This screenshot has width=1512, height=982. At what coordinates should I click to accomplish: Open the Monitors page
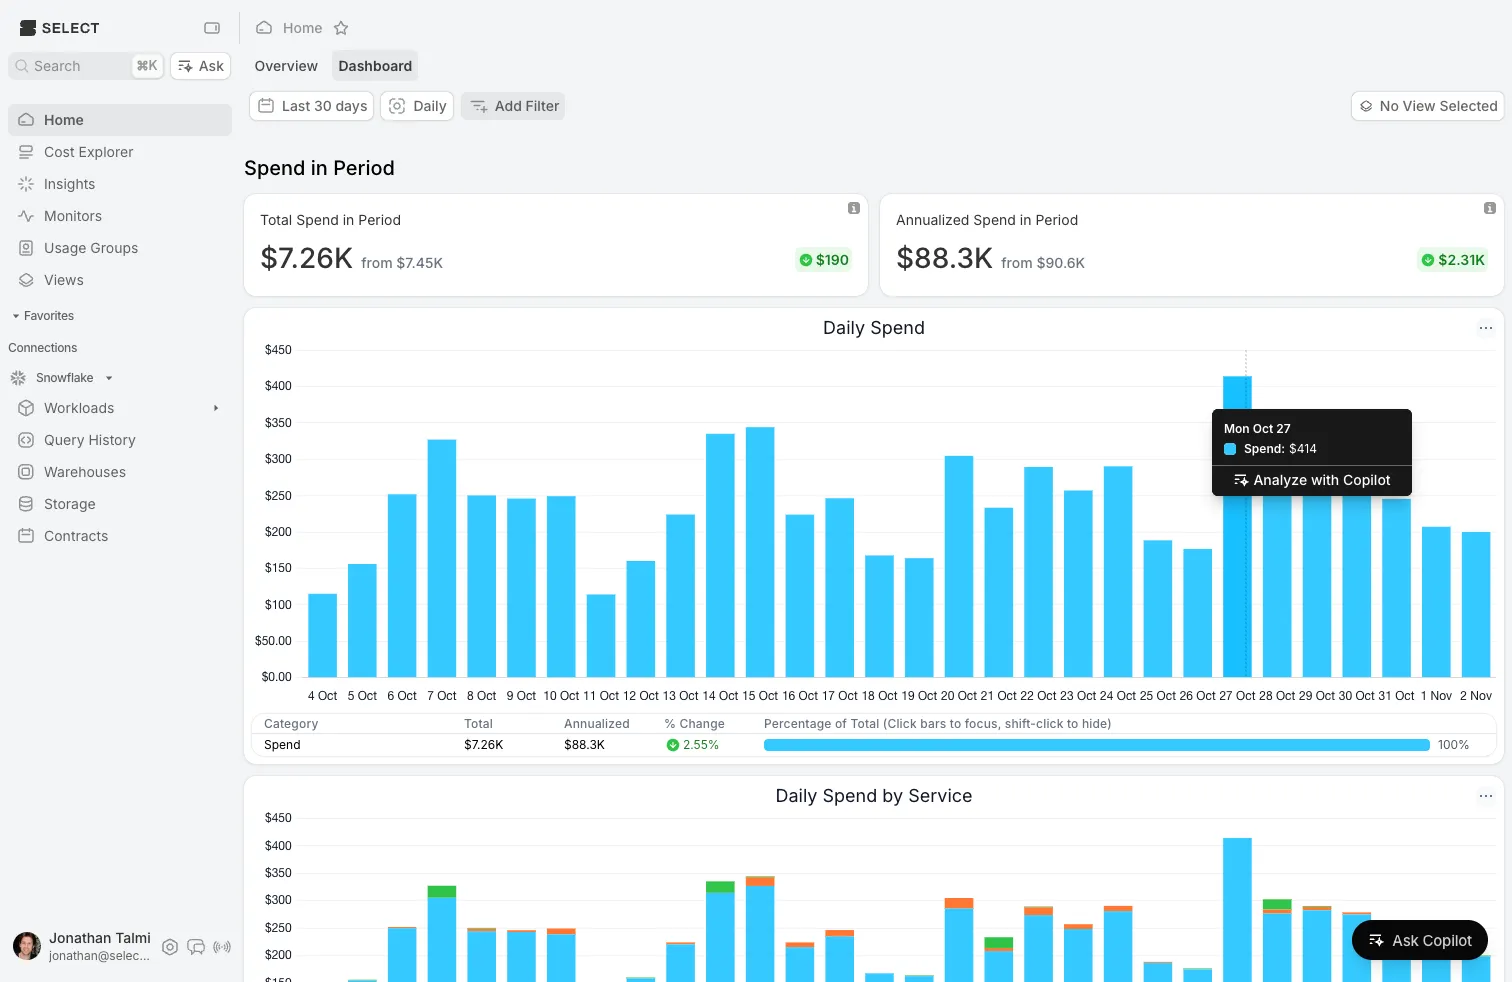tap(72, 216)
